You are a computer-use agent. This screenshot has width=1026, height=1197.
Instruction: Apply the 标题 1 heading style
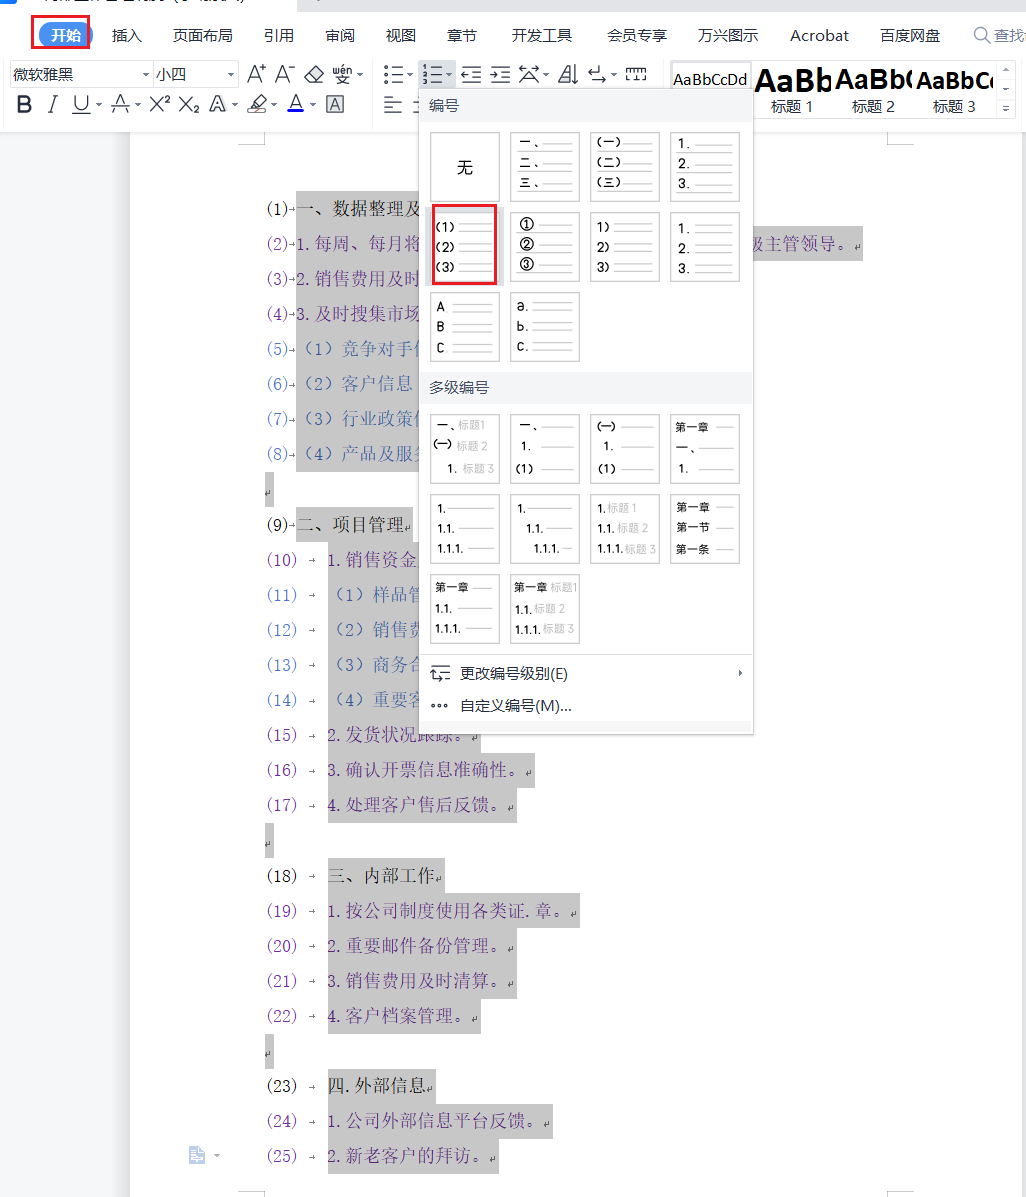pos(792,88)
